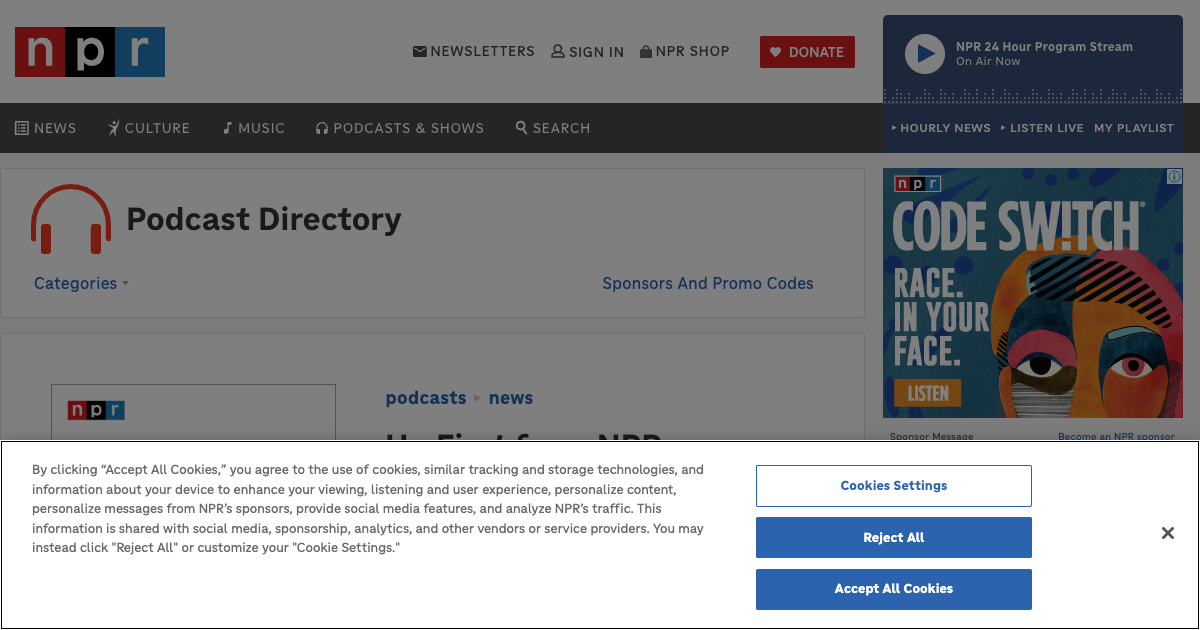
Task: Expand Listen Live in player
Action: tap(1042, 128)
